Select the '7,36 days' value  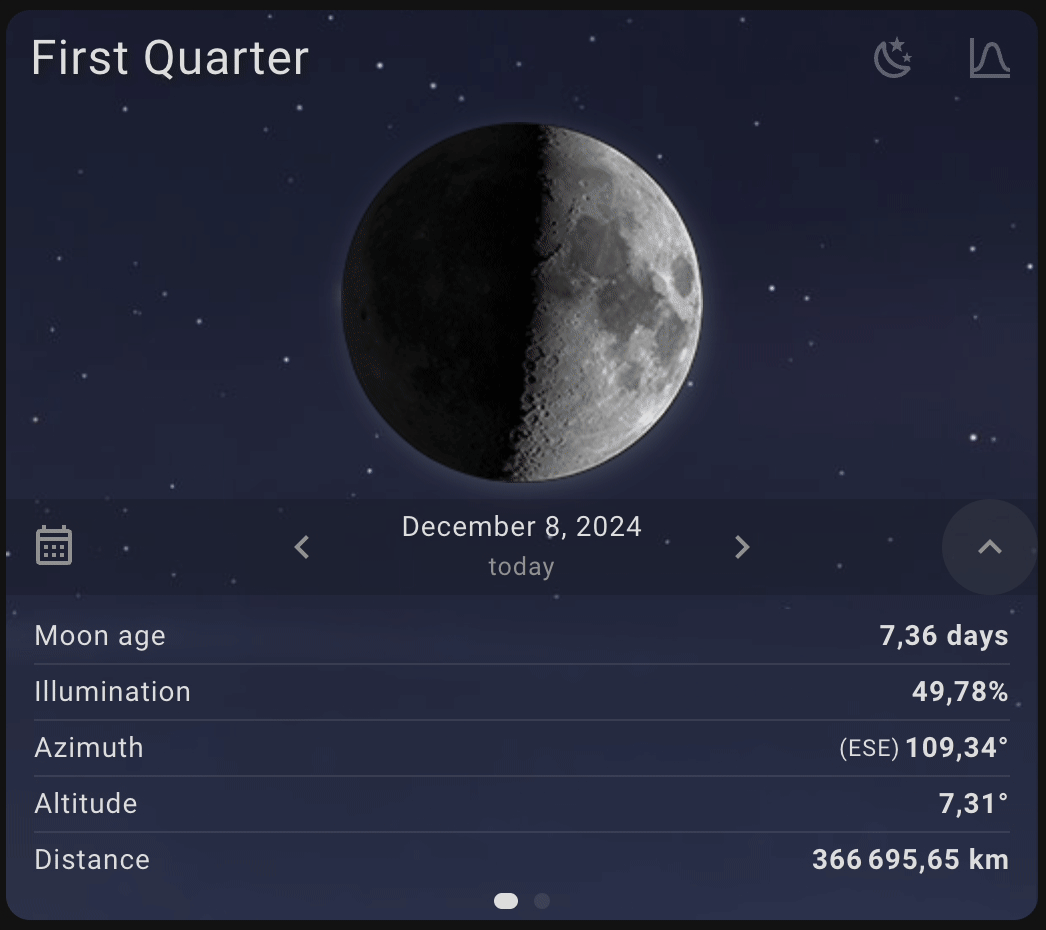tap(943, 636)
